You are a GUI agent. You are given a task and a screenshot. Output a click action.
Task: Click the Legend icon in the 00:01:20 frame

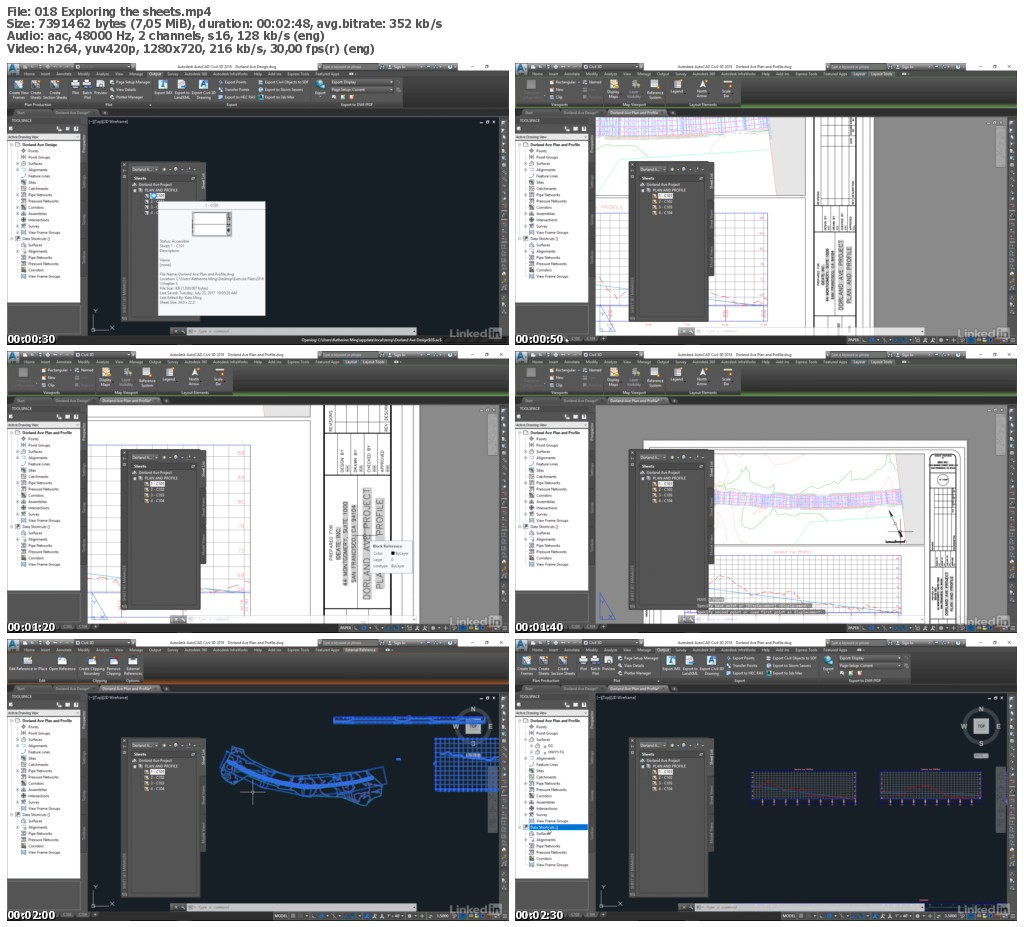pos(168,374)
